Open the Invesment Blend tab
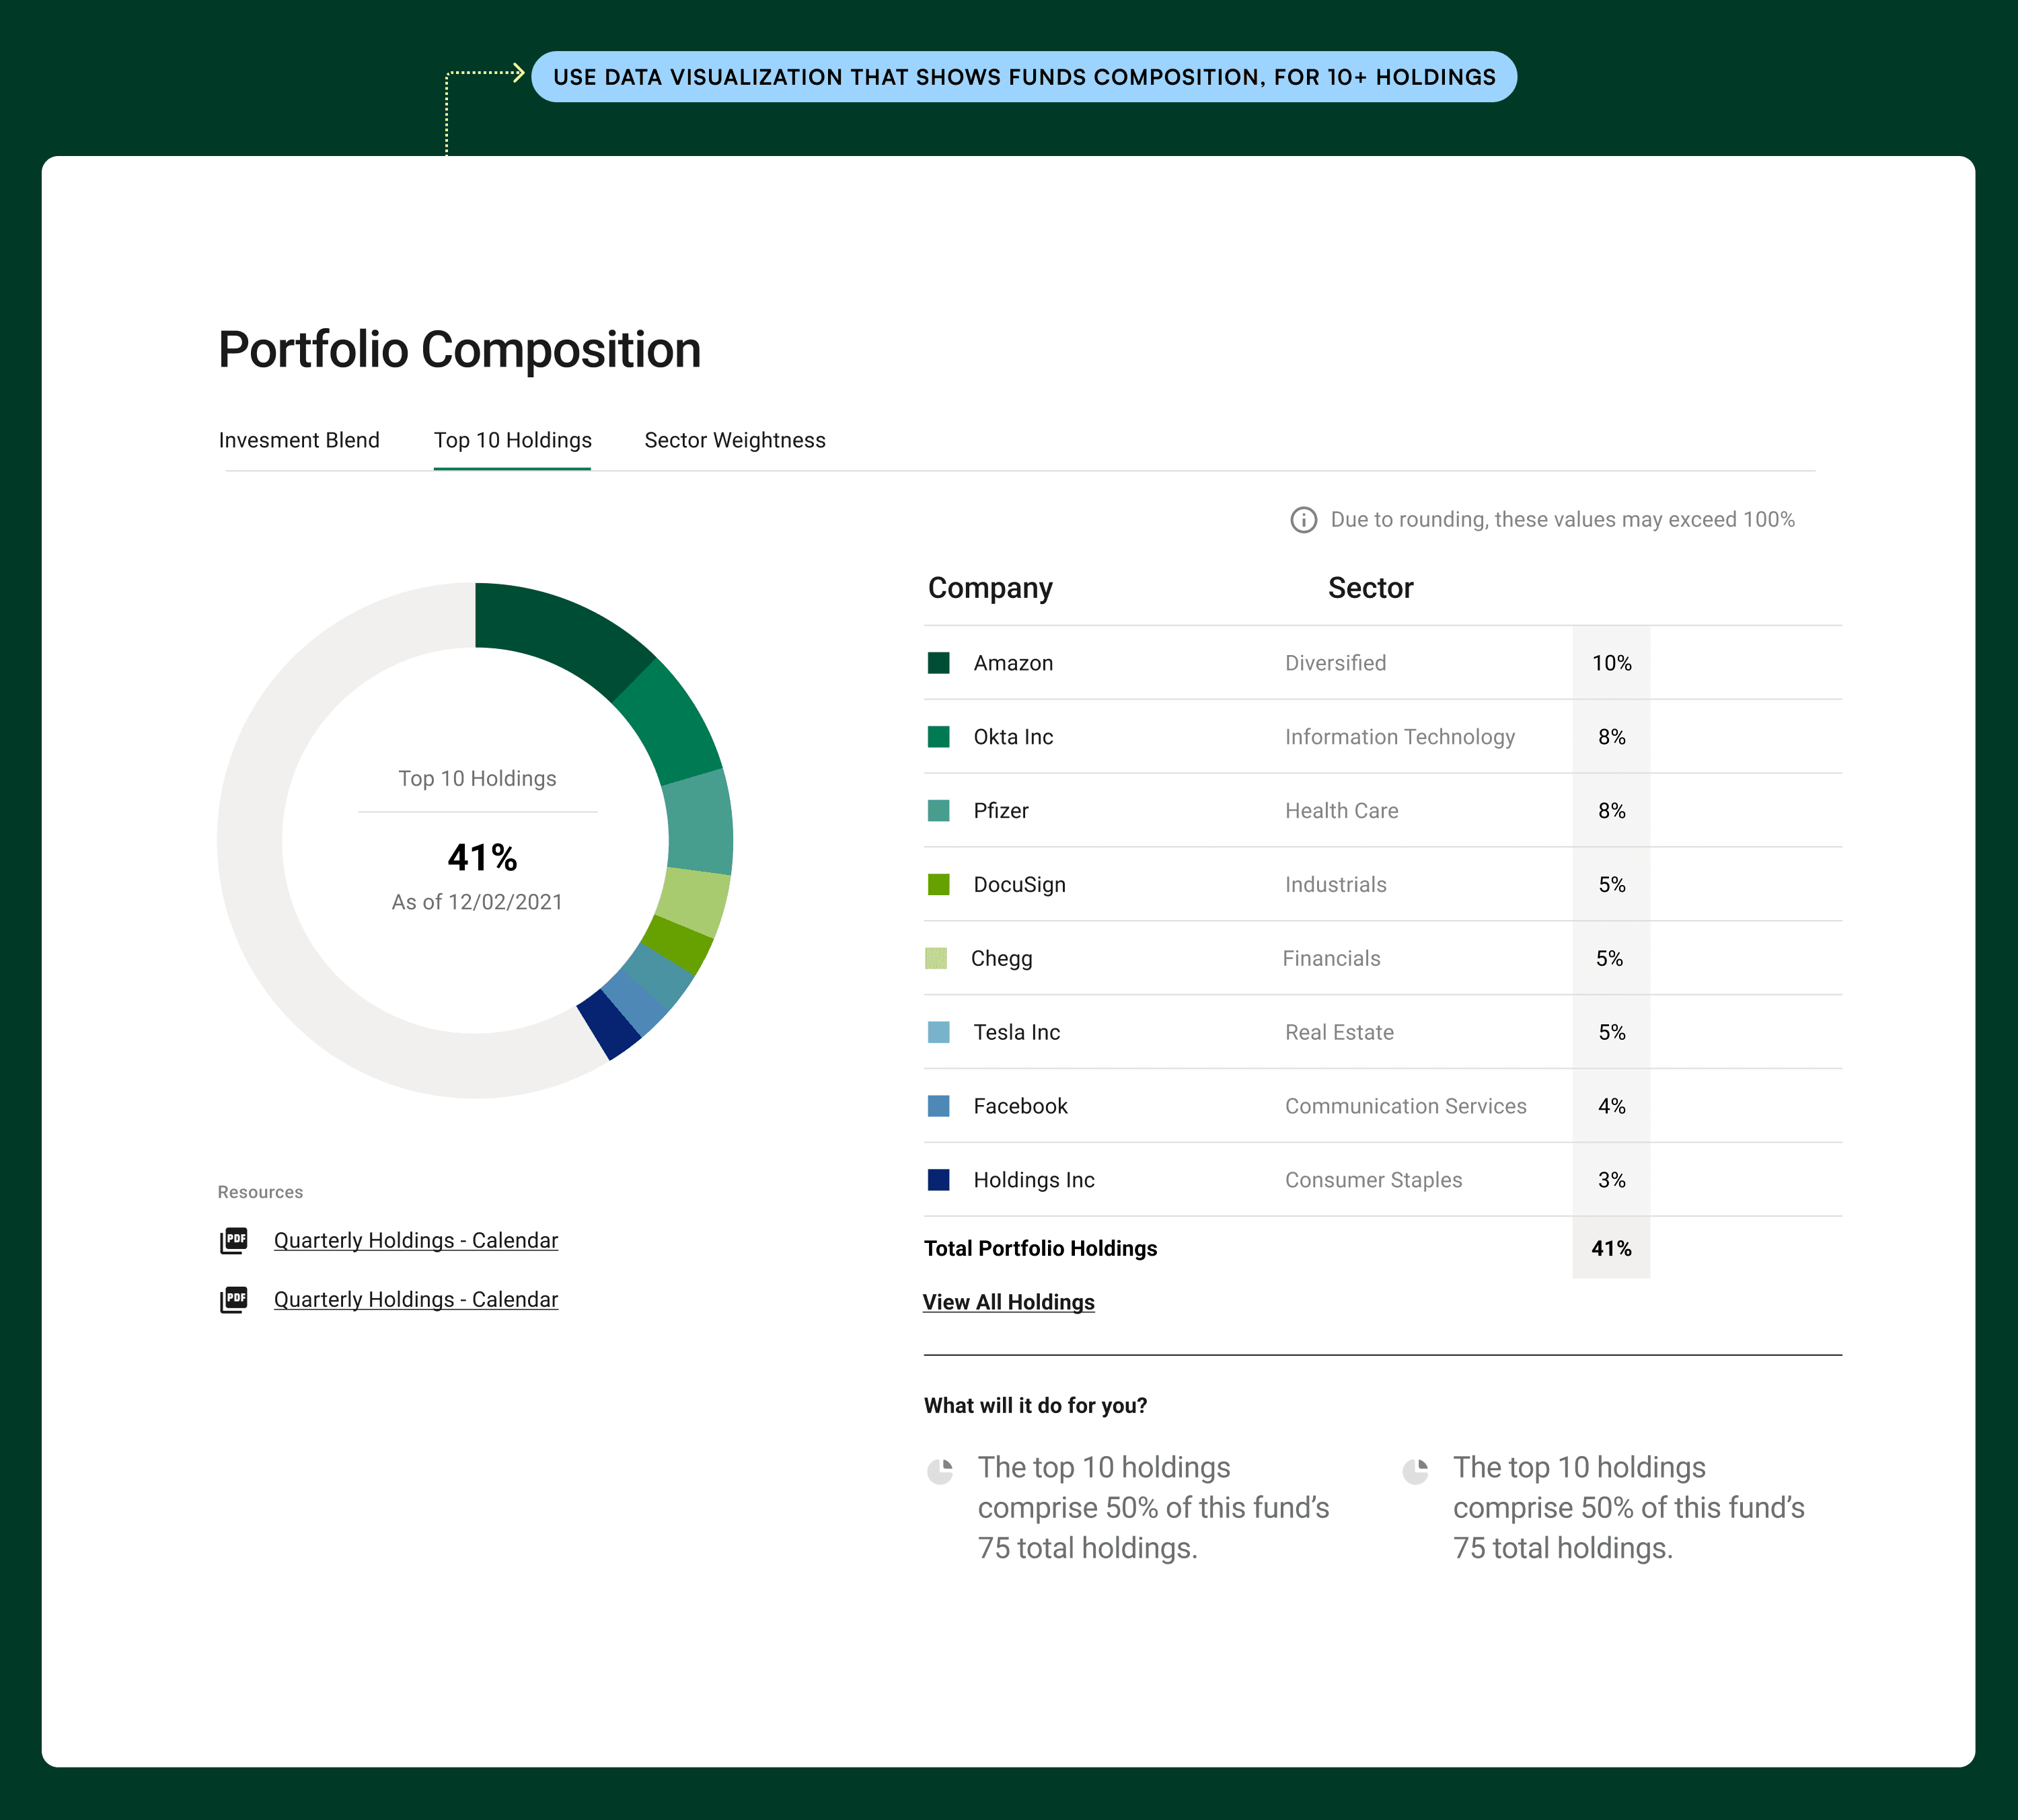2018x1820 pixels. 299,440
